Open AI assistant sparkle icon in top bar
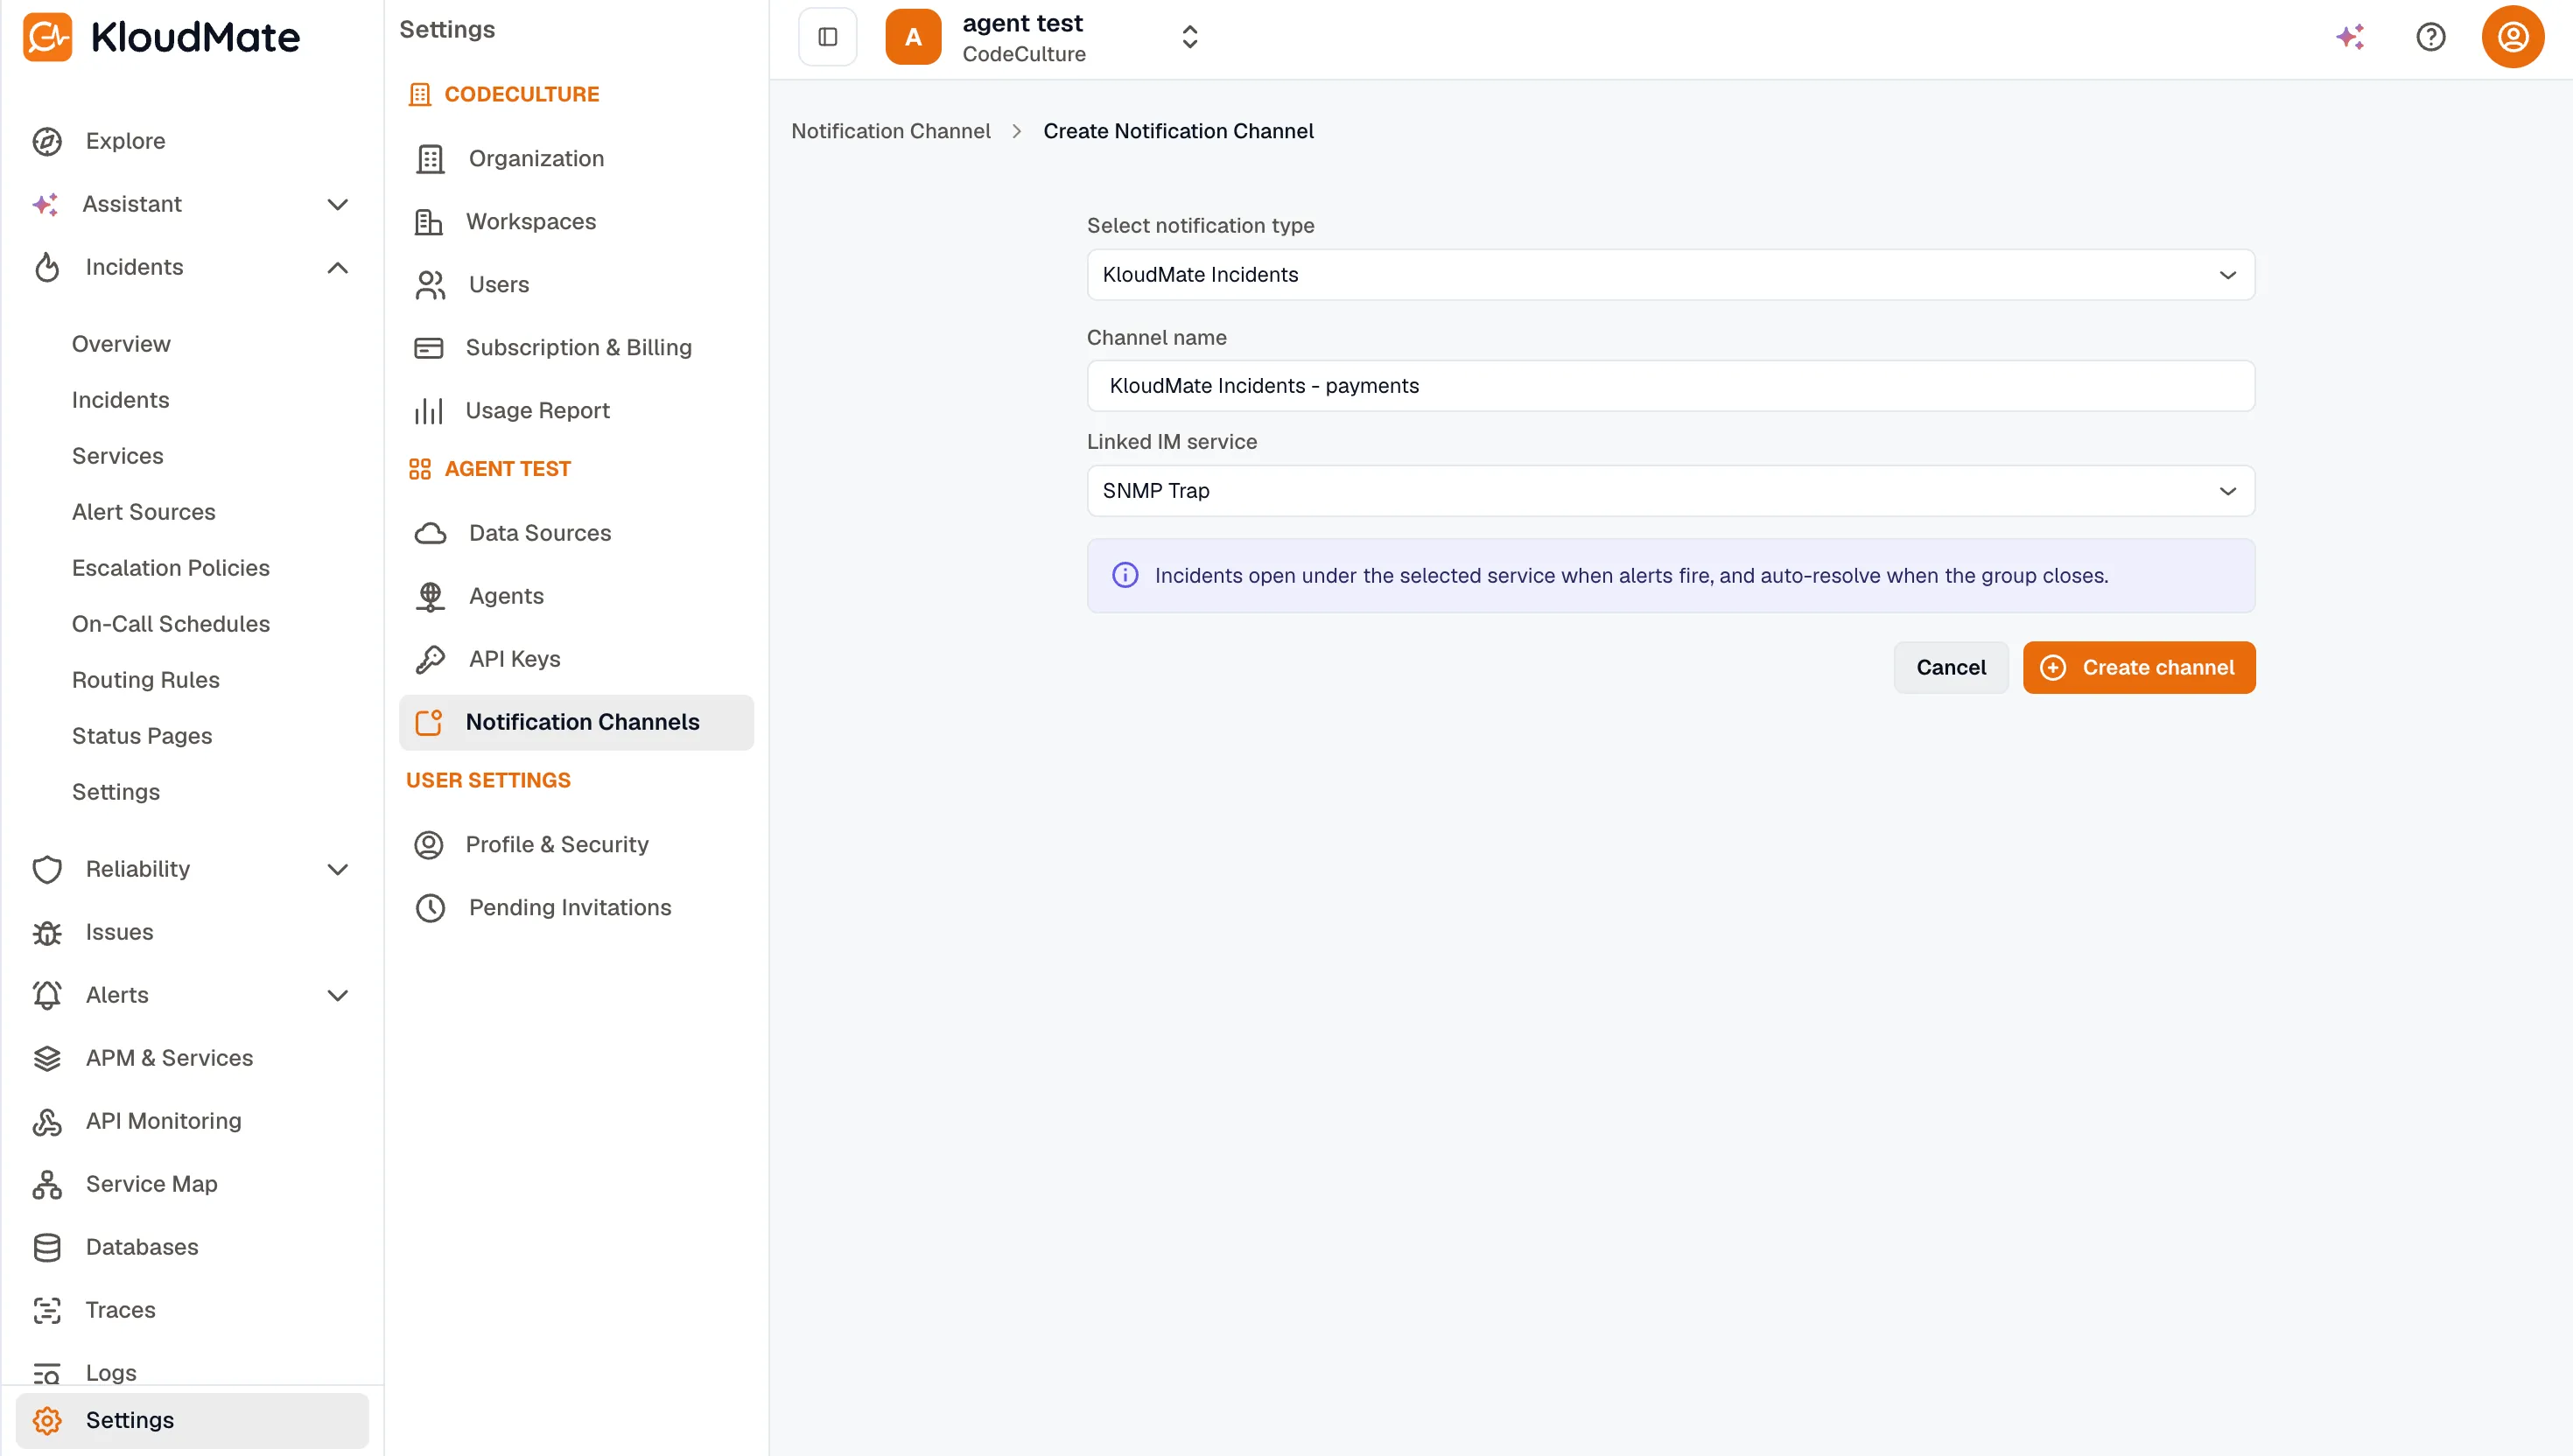The height and width of the screenshot is (1456, 2573). coord(2350,37)
